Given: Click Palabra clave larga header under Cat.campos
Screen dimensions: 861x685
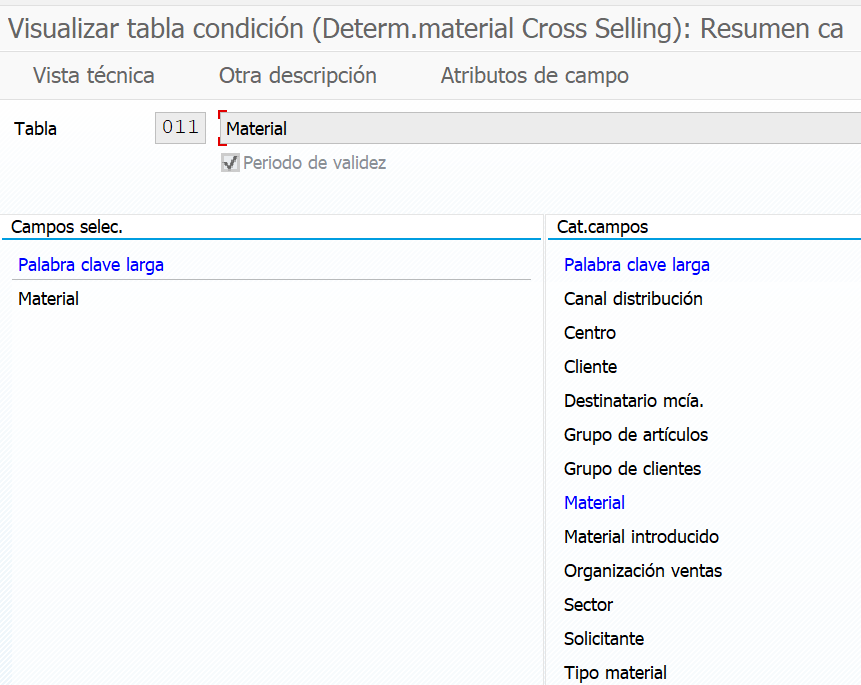Looking at the screenshot, I should click(x=636, y=265).
